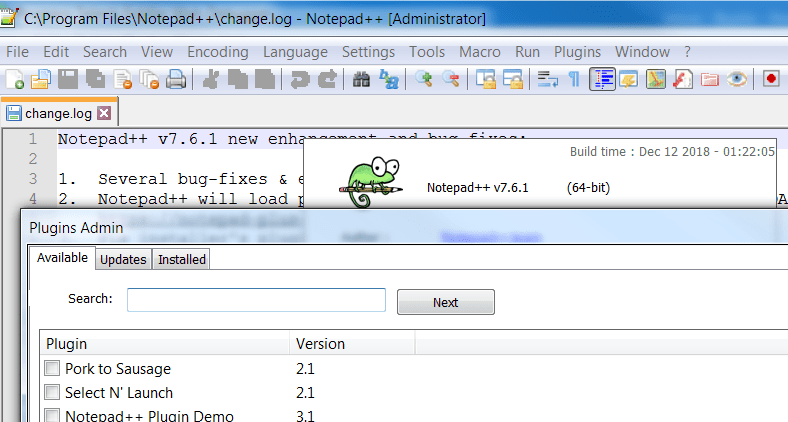Open the Language menu
788x422 pixels.
[295, 52]
